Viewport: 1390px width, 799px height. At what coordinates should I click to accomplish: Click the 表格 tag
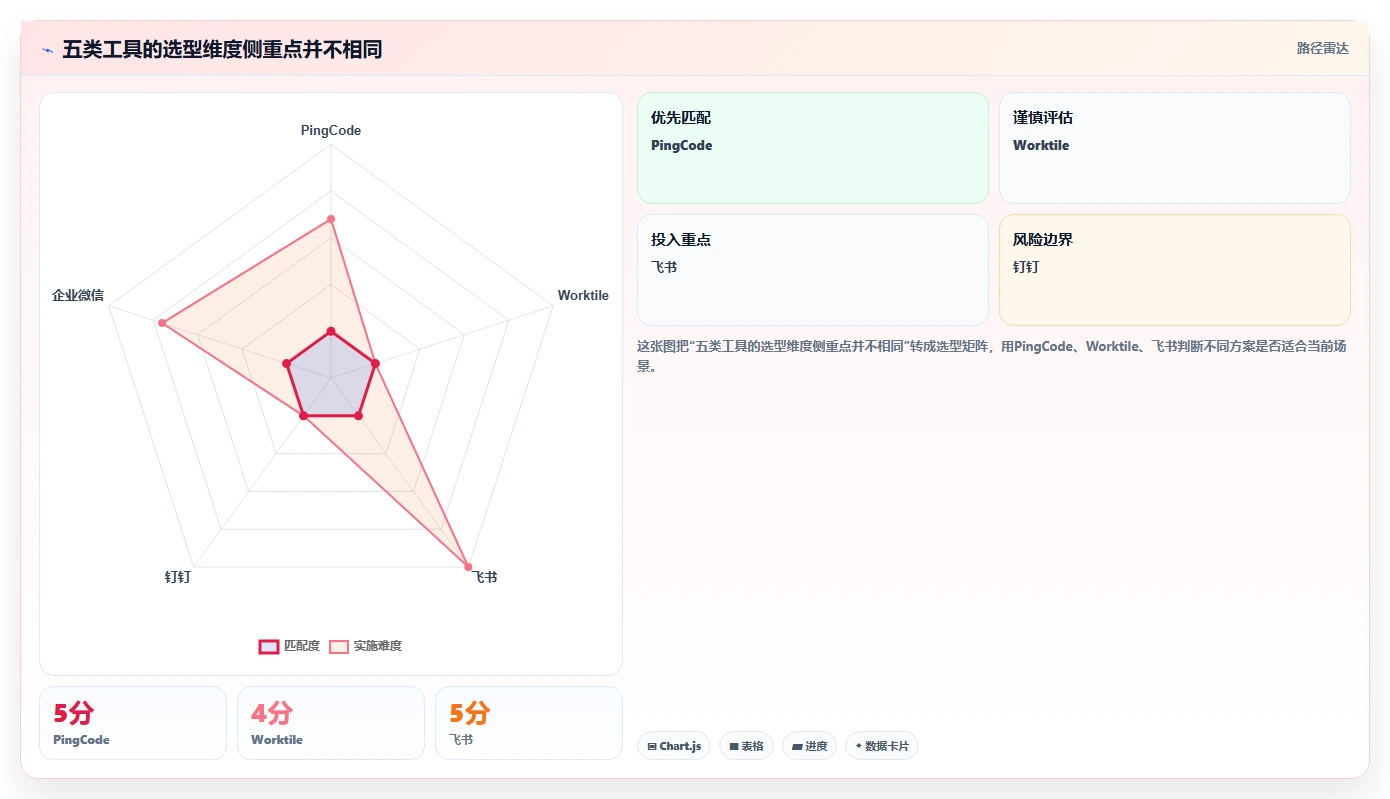pyautogui.click(x=745, y=746)
